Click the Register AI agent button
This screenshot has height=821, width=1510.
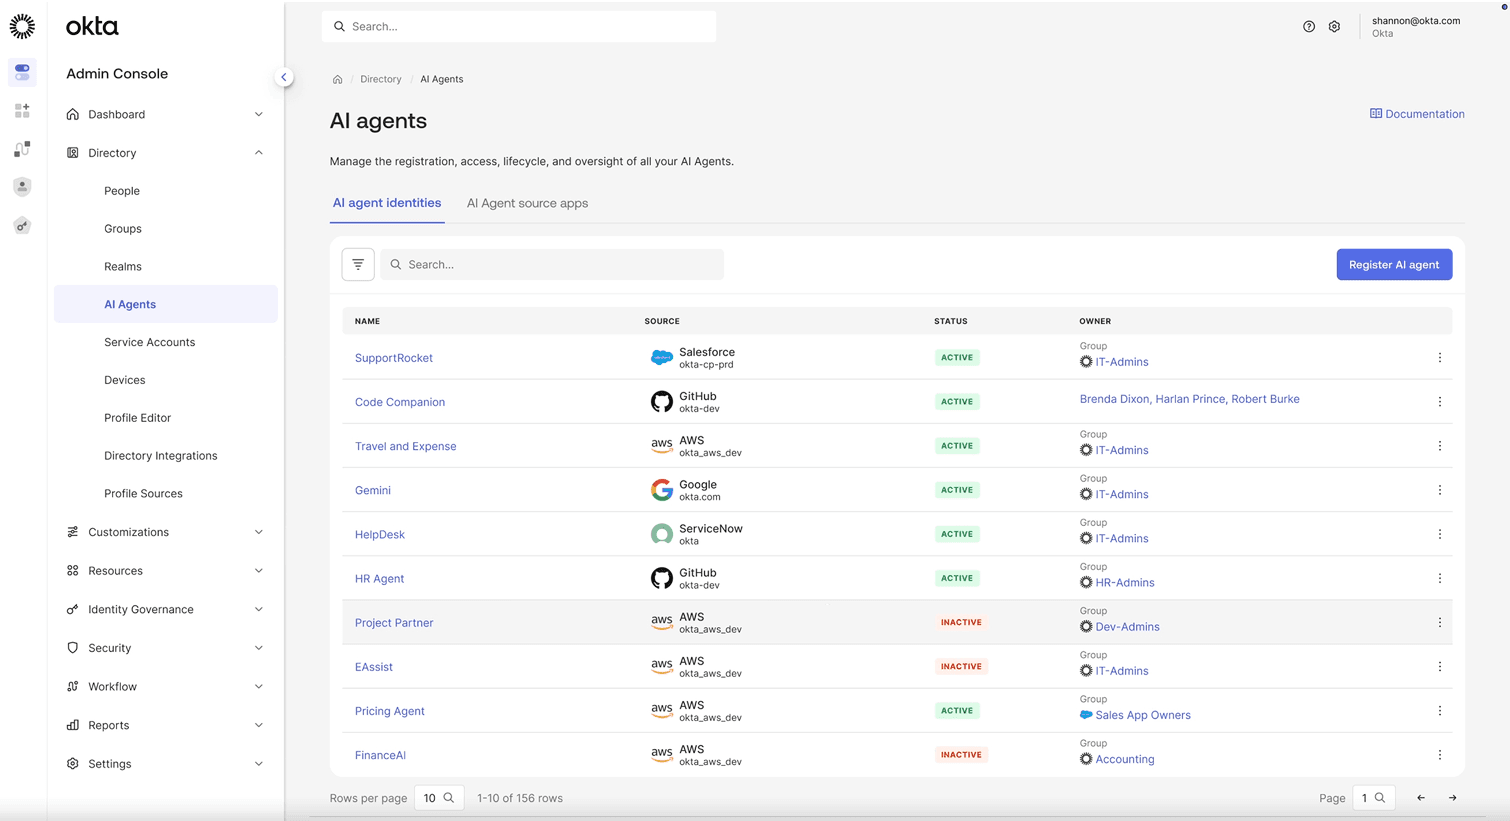tap(1393, 265)
